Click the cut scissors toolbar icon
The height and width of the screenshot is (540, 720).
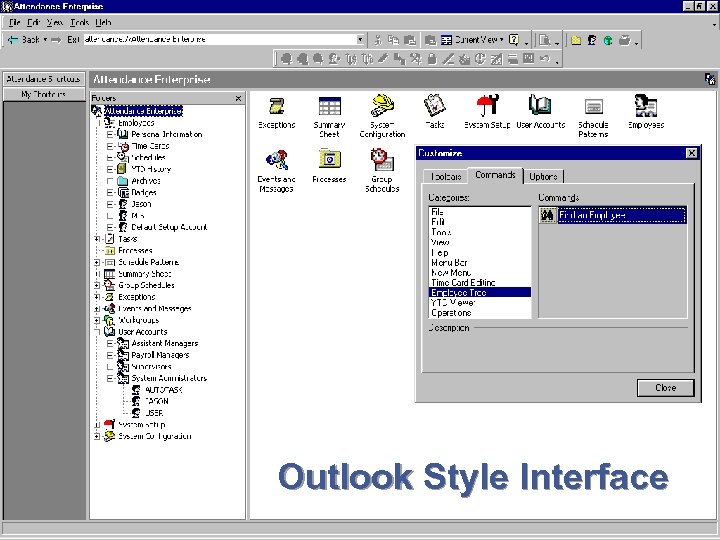point(377,40)
